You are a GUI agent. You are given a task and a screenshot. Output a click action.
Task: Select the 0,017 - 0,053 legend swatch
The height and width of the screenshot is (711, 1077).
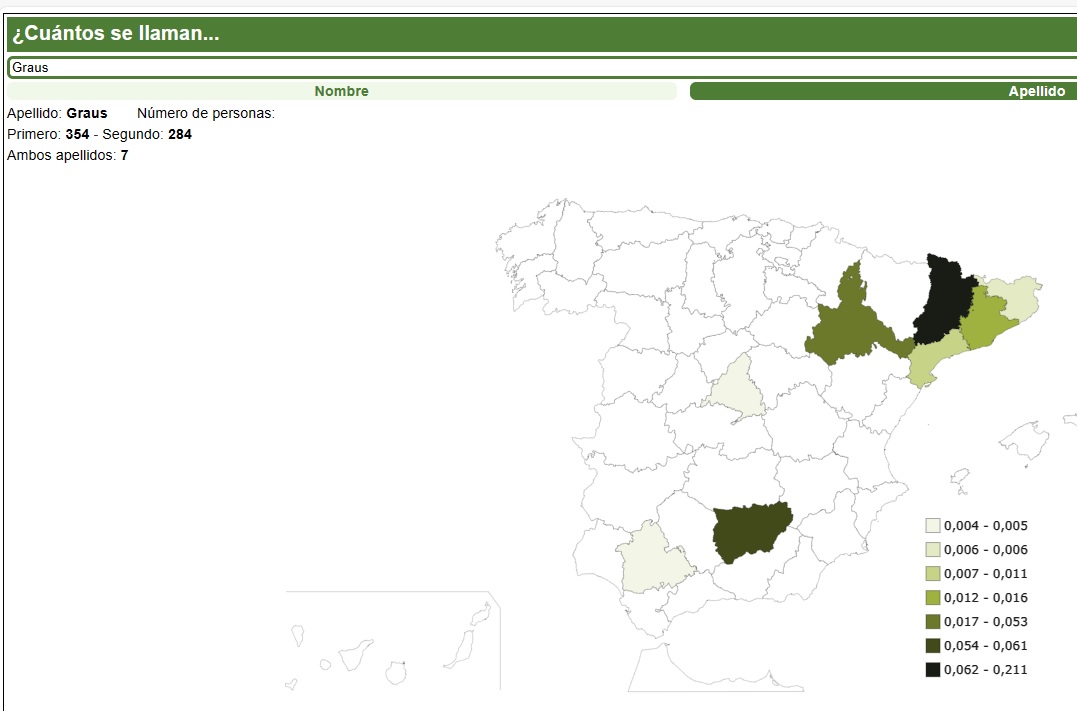click(932, 622)
